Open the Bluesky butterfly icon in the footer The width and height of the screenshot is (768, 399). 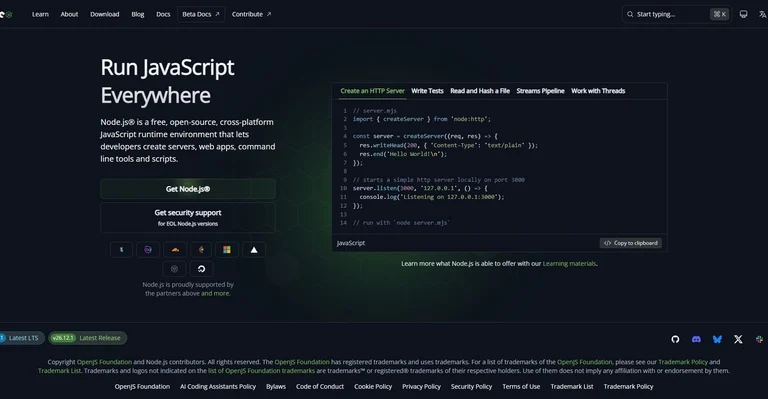[717, 339]
